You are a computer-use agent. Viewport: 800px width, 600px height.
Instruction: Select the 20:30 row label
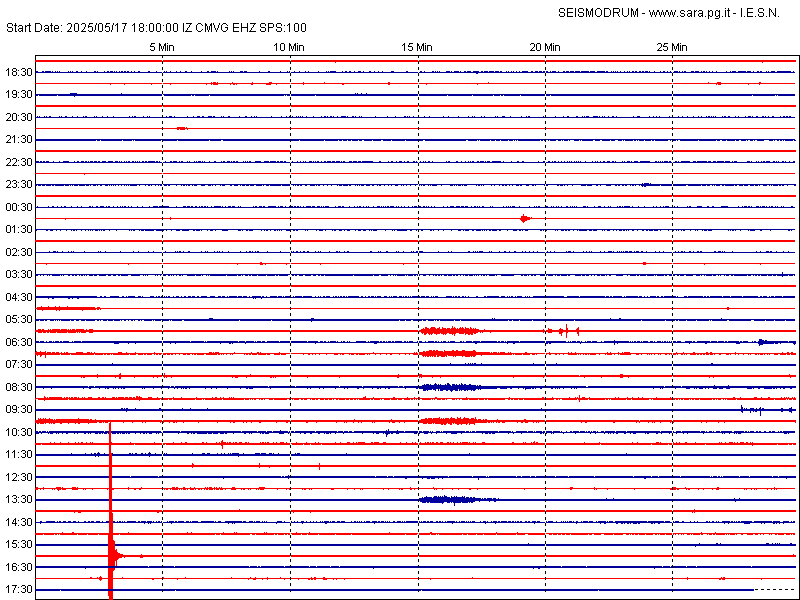[19, 117]
